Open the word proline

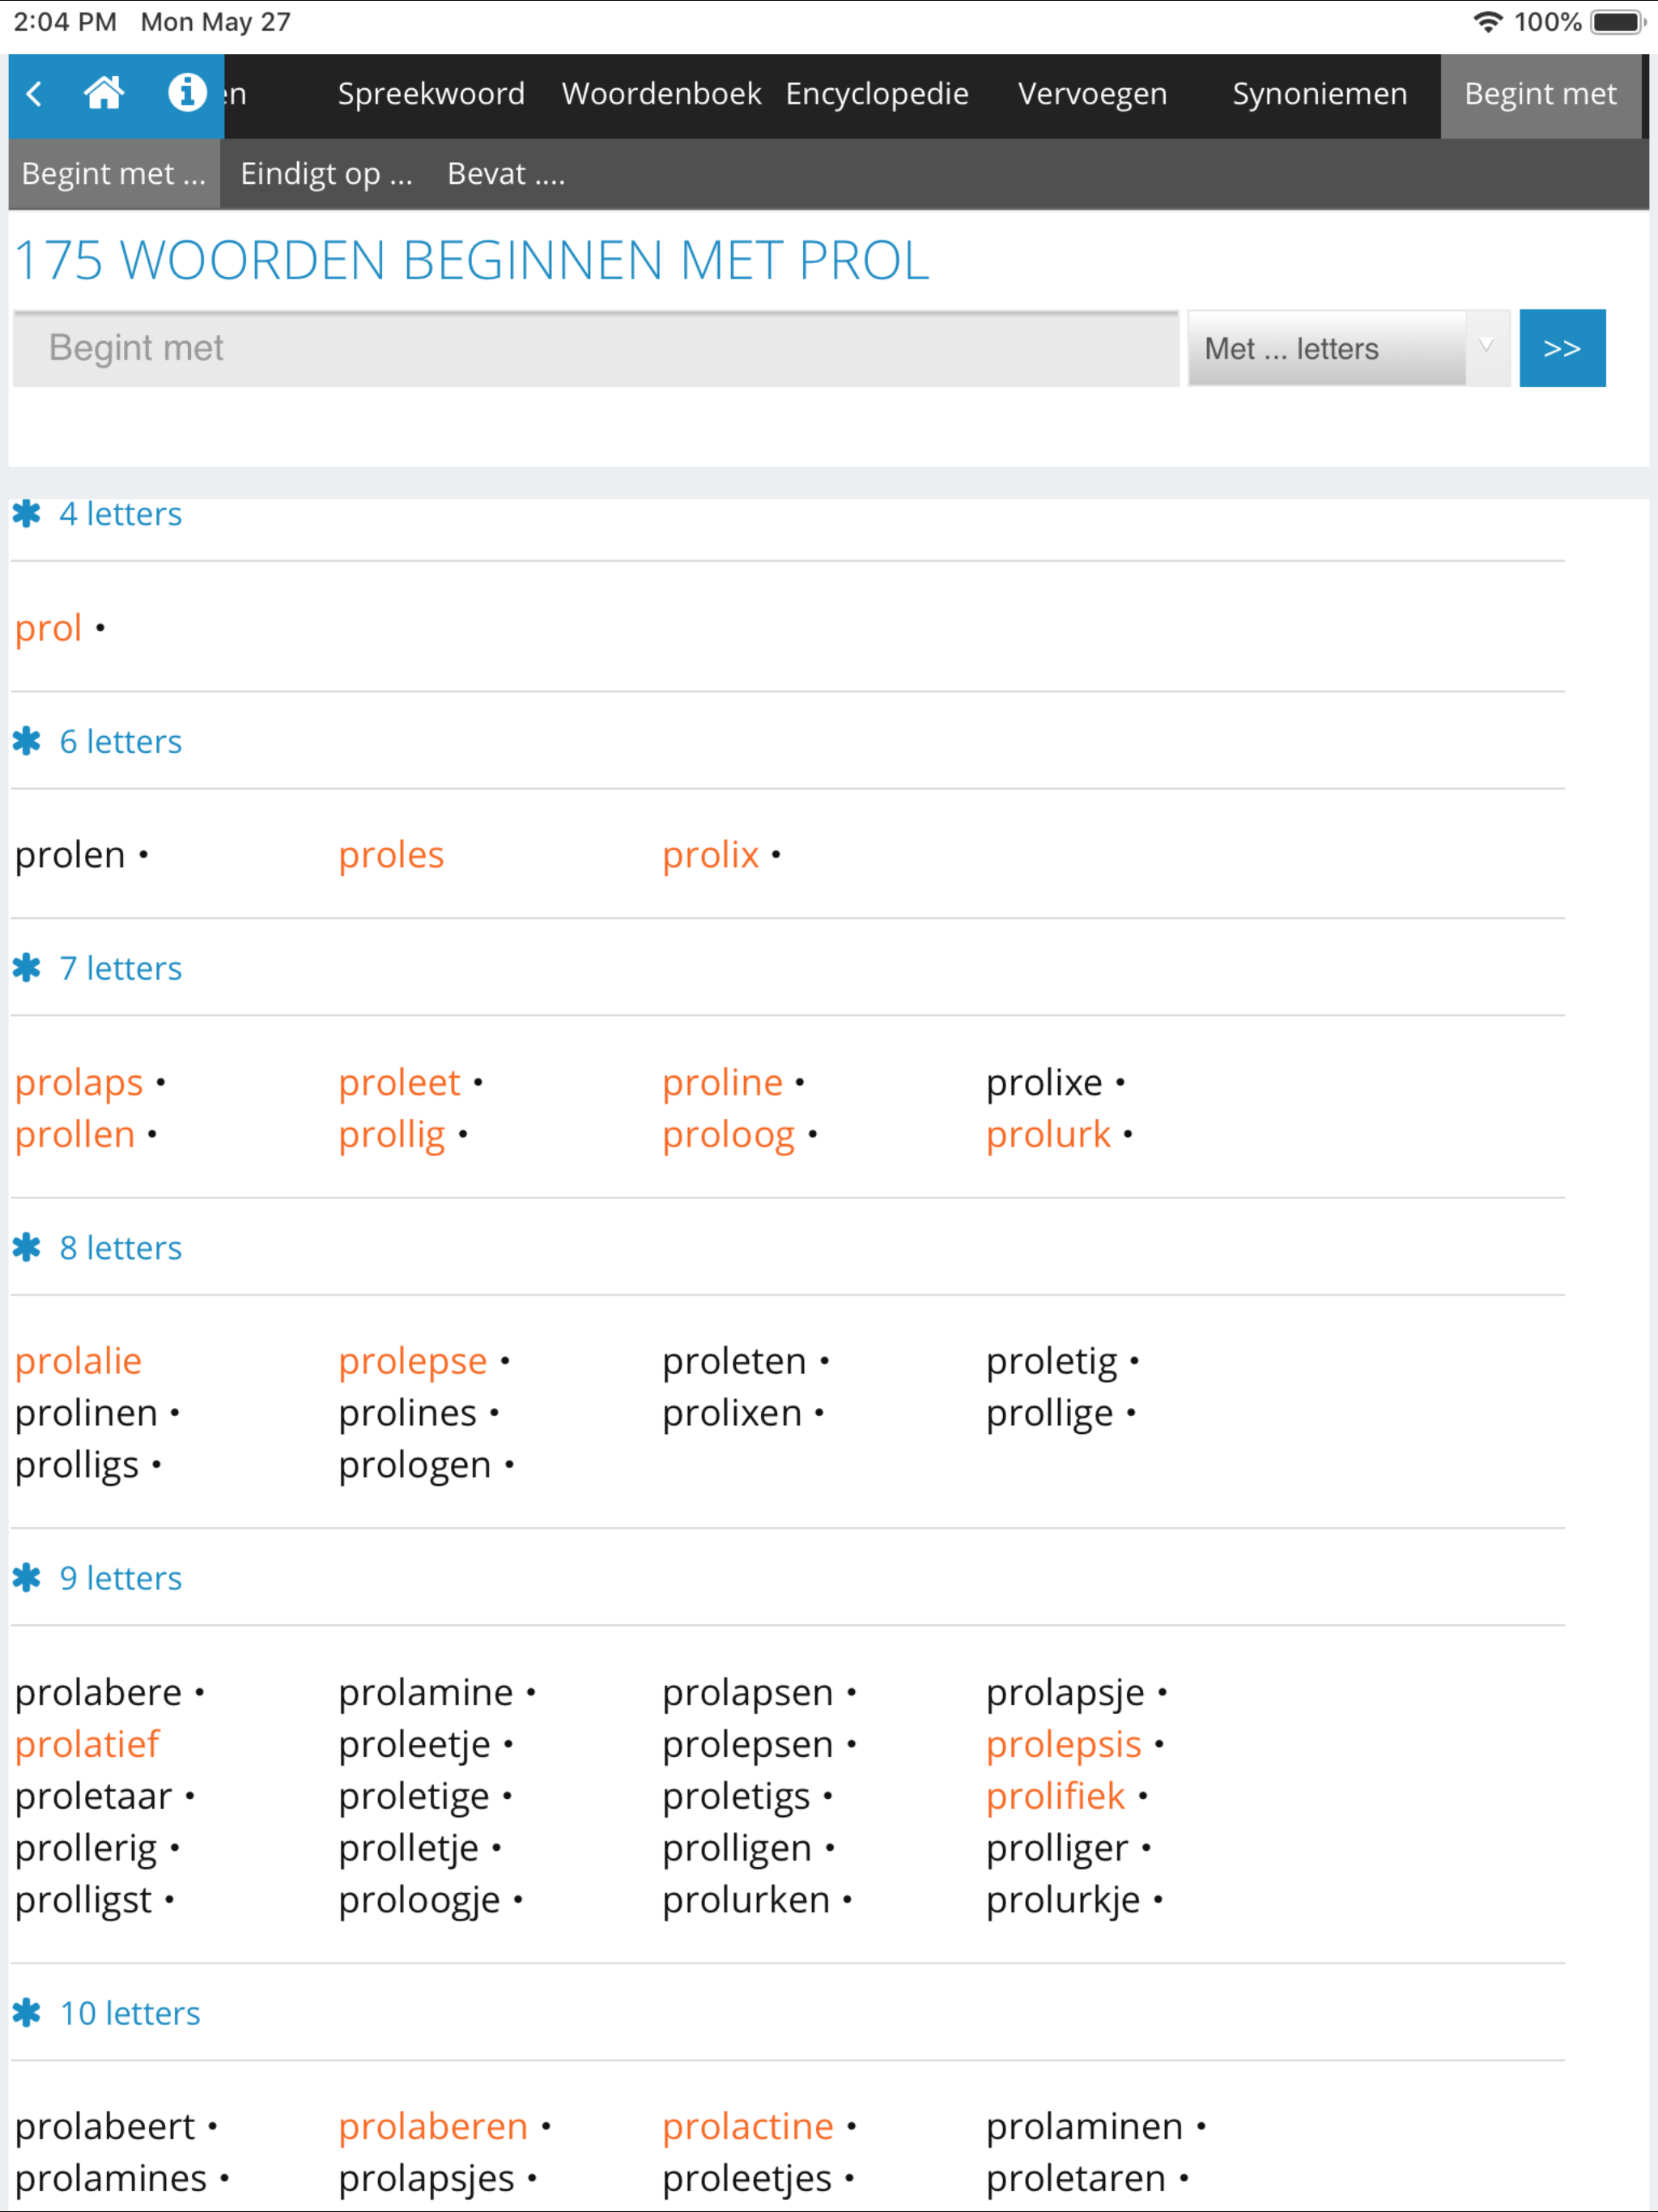(722, 1083)
